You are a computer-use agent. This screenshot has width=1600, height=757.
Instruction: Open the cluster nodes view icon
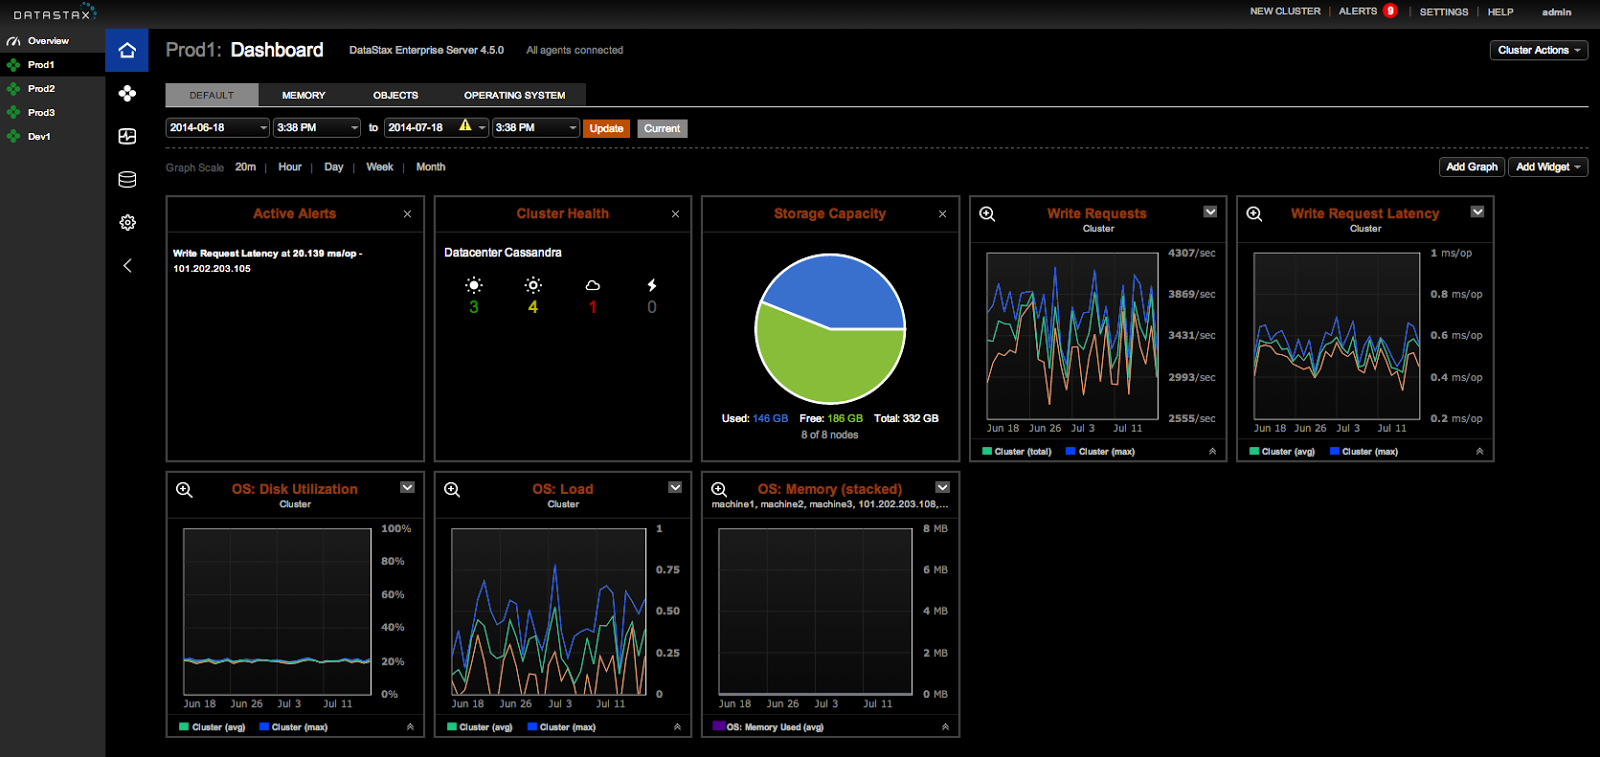point(127,93)
